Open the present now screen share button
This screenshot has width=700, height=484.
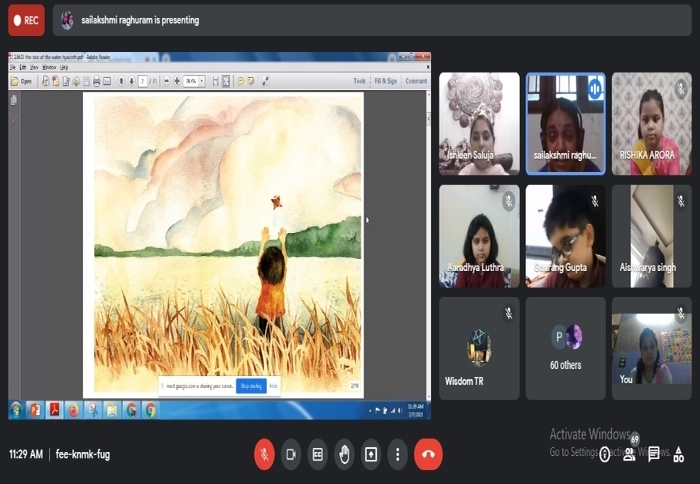[371, 455]
